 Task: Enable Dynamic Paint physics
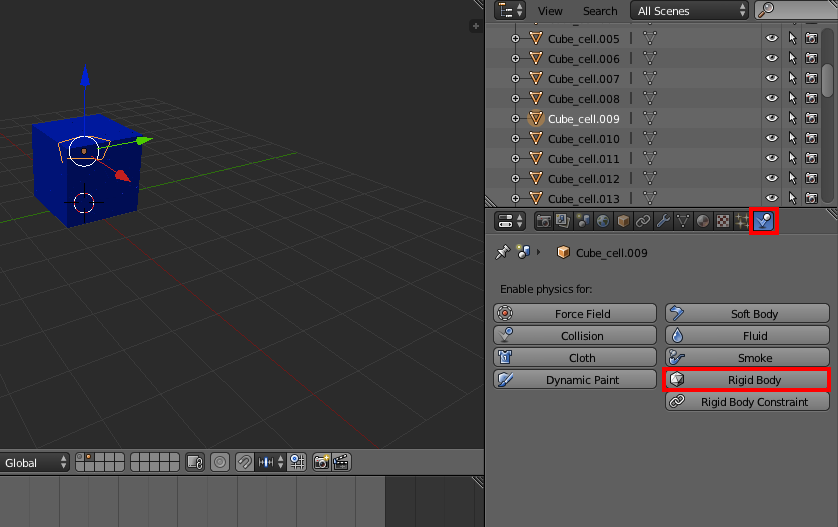tap(575, 379)
